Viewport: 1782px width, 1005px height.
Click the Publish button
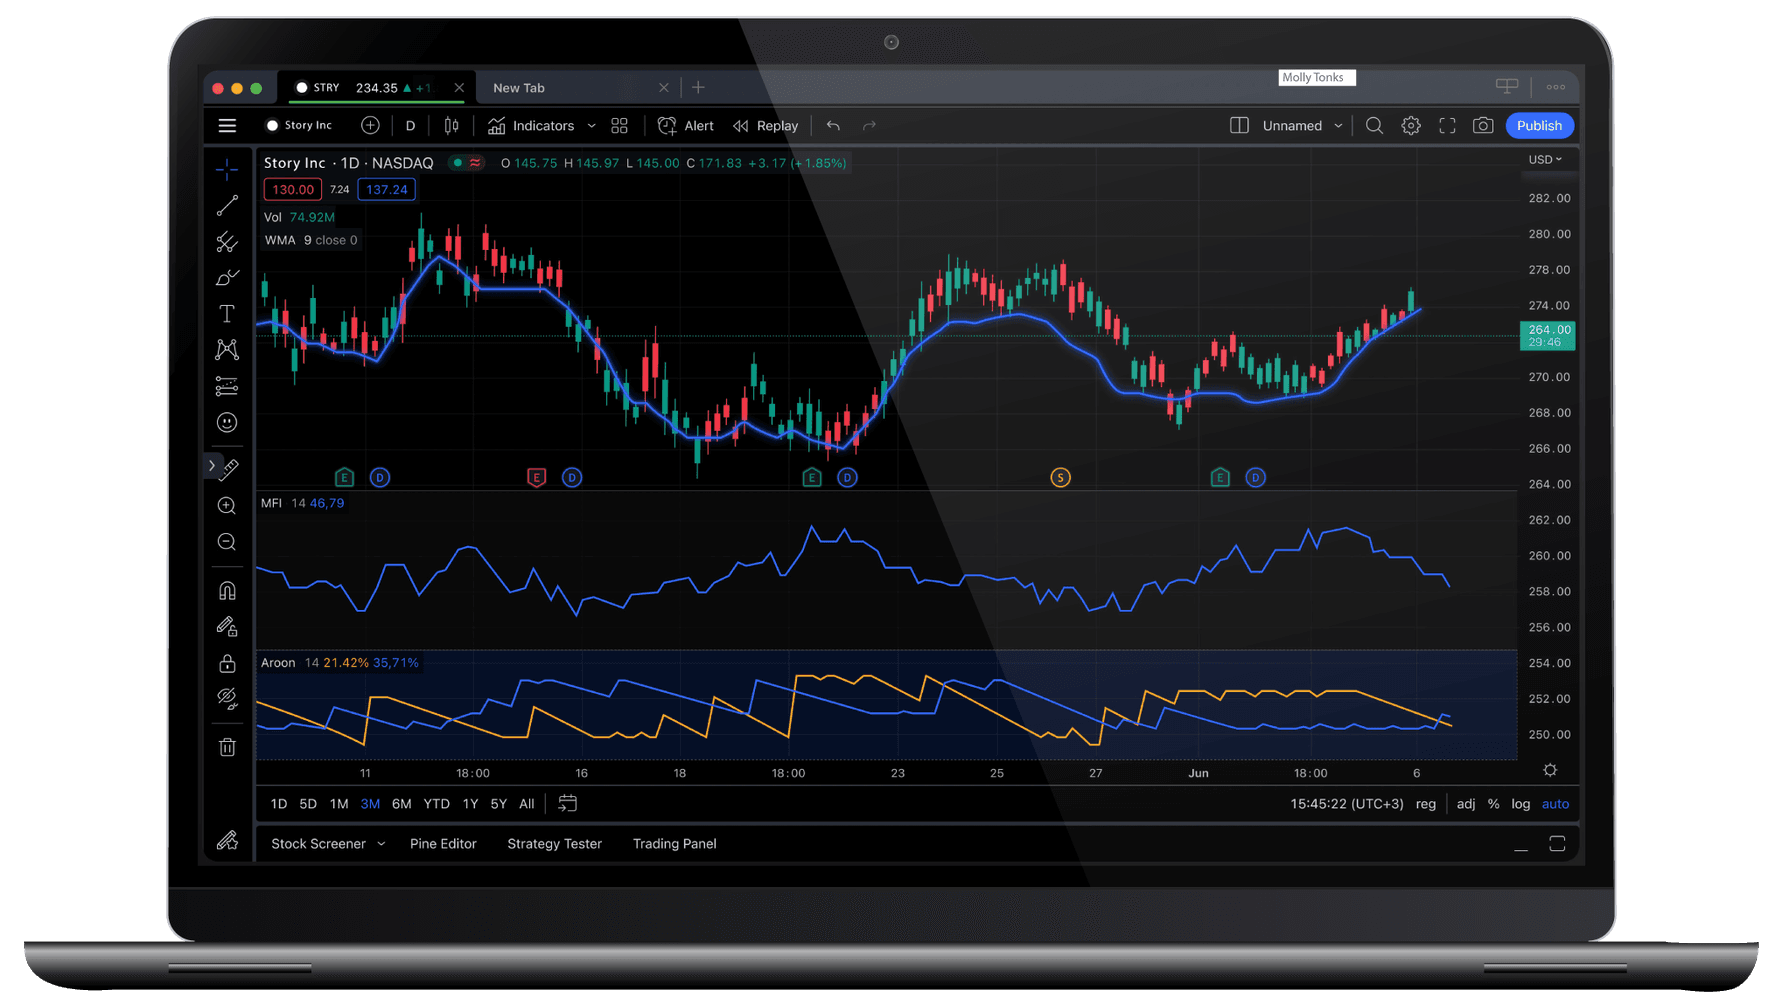tap(1539, 125)
